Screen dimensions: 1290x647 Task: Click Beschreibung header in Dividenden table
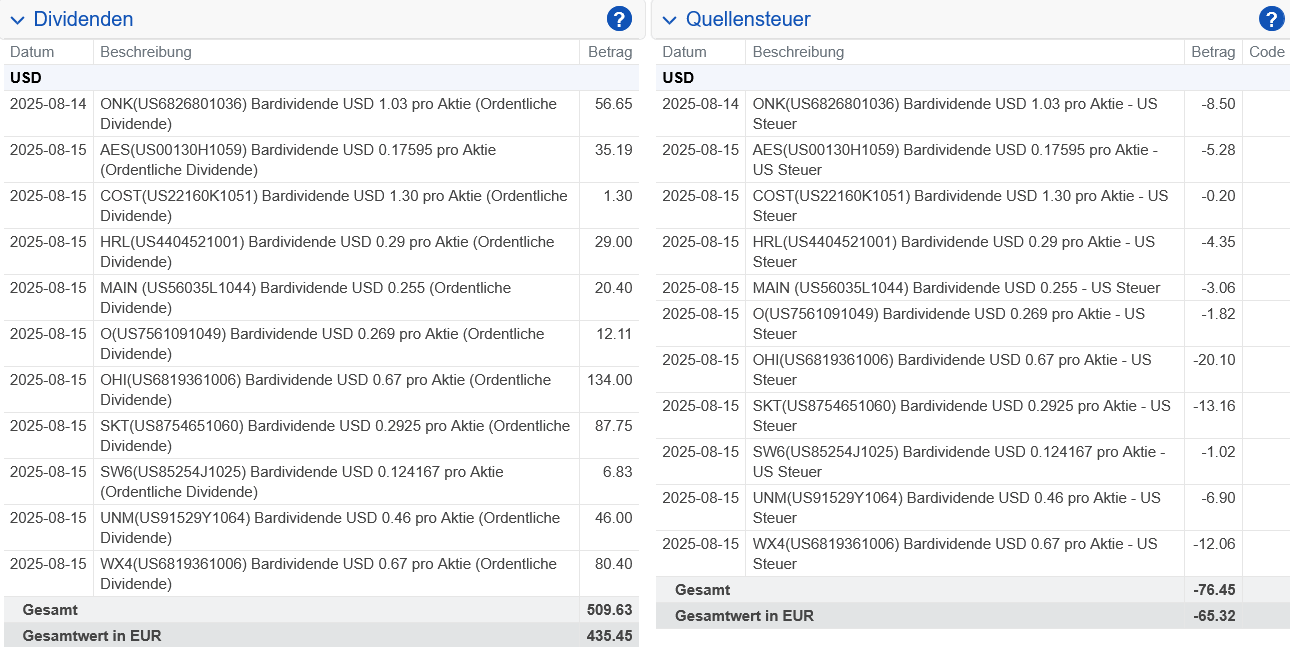(x=146, y=52)
